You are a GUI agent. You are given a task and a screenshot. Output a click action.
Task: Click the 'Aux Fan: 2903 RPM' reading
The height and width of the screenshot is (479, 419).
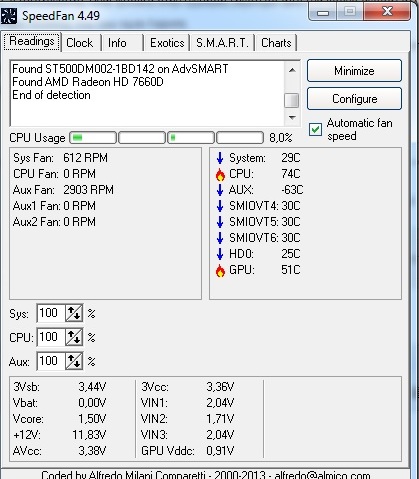click(63, 190)
